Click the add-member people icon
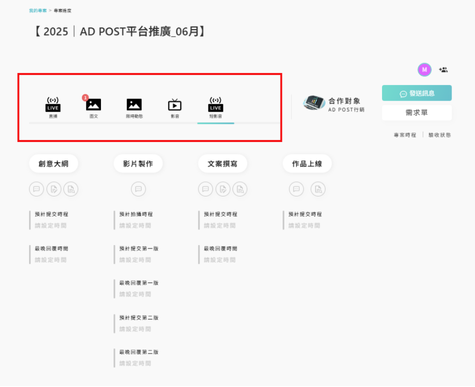This screenshot has width=475, height=387. pos(443,70)
